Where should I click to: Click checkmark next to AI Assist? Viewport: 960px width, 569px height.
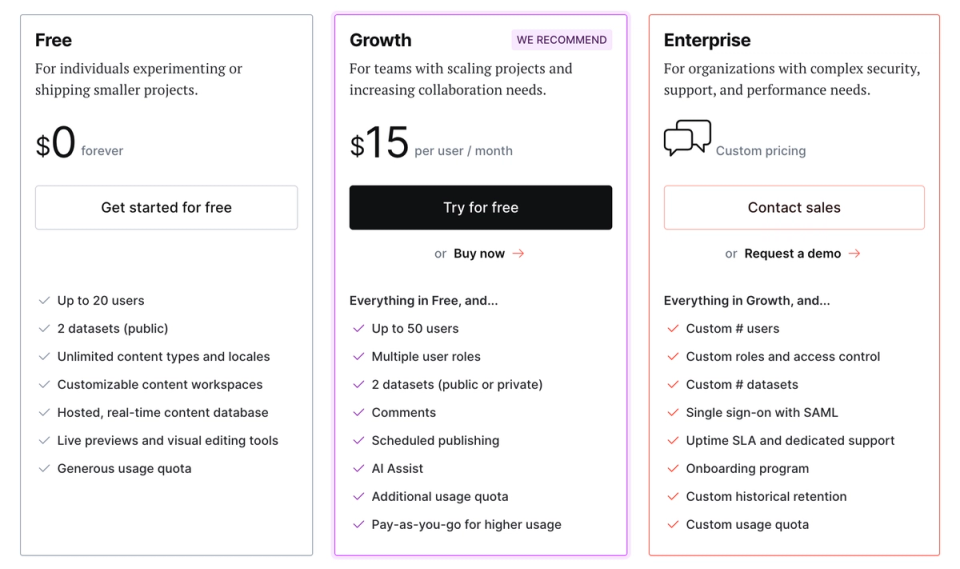(359, 469)
